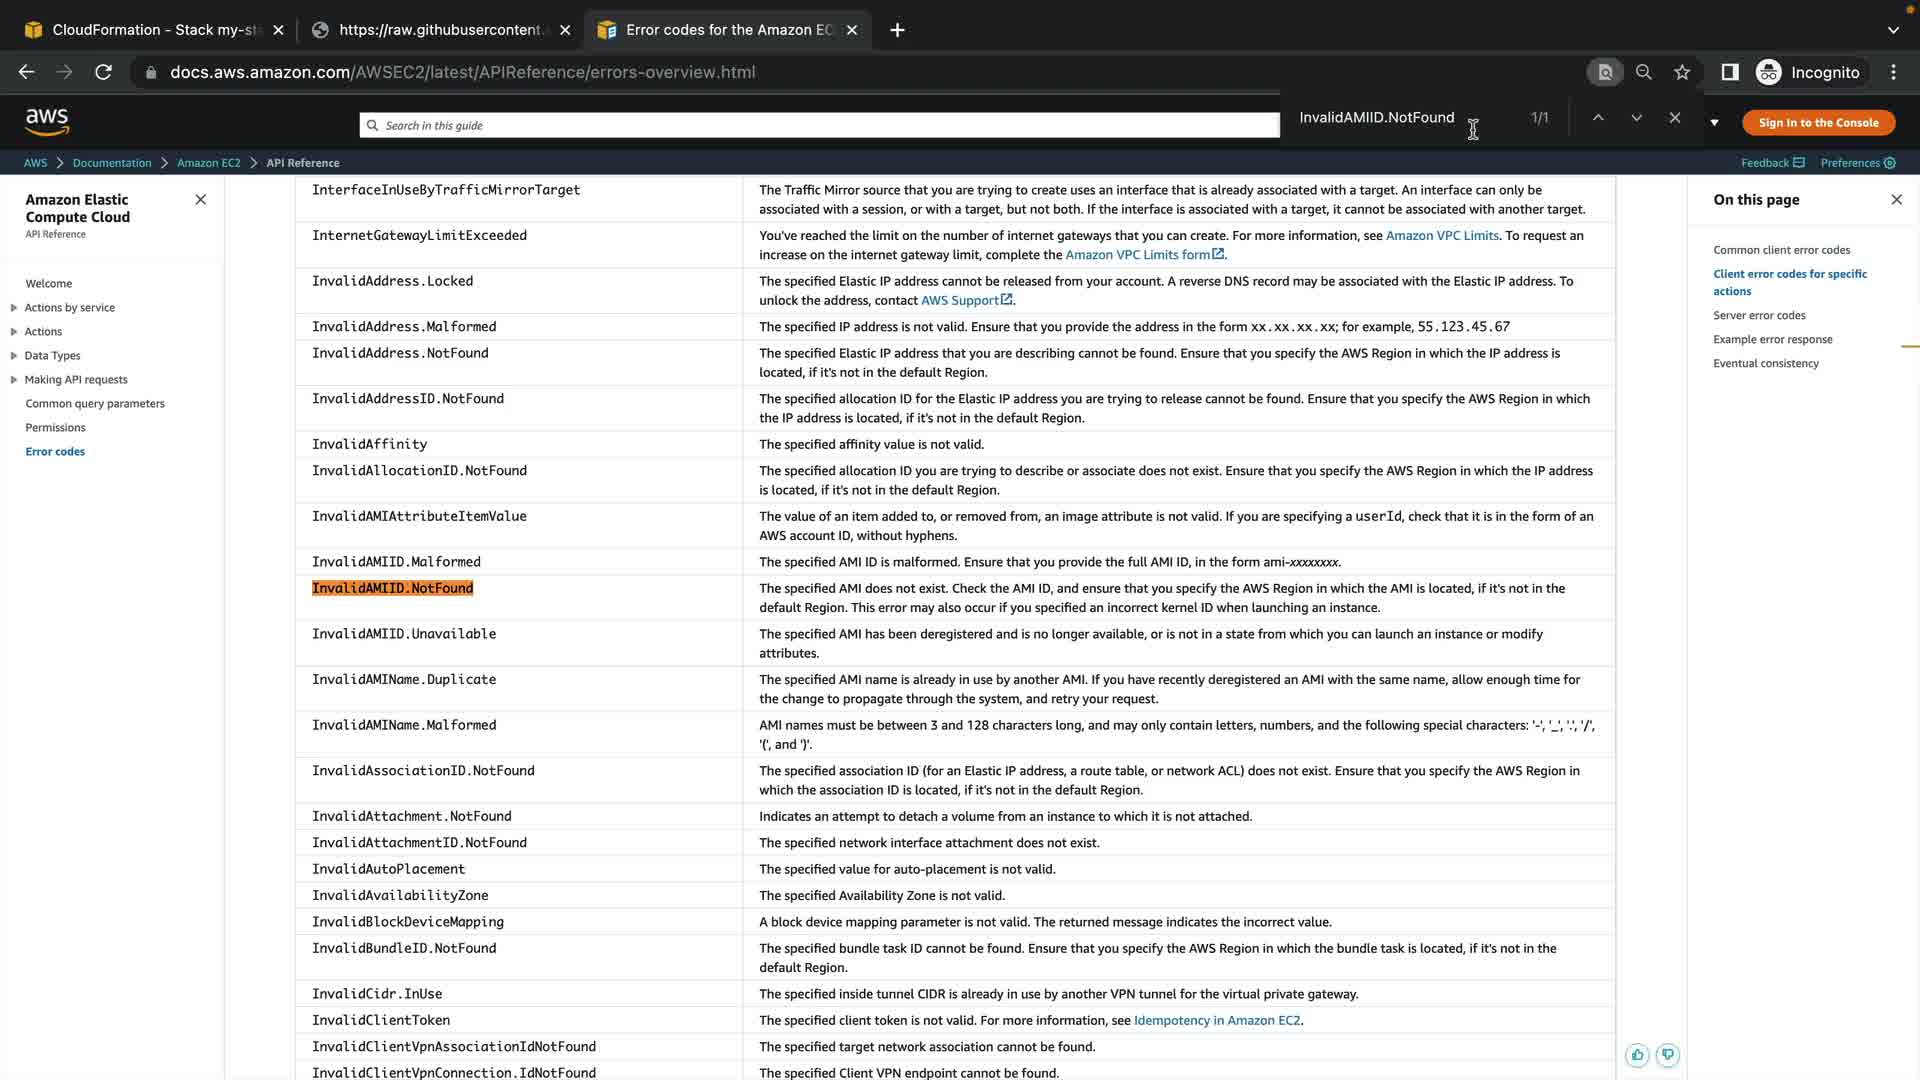
Task: Go to next find-in-page match
Action: [1636, 118]
